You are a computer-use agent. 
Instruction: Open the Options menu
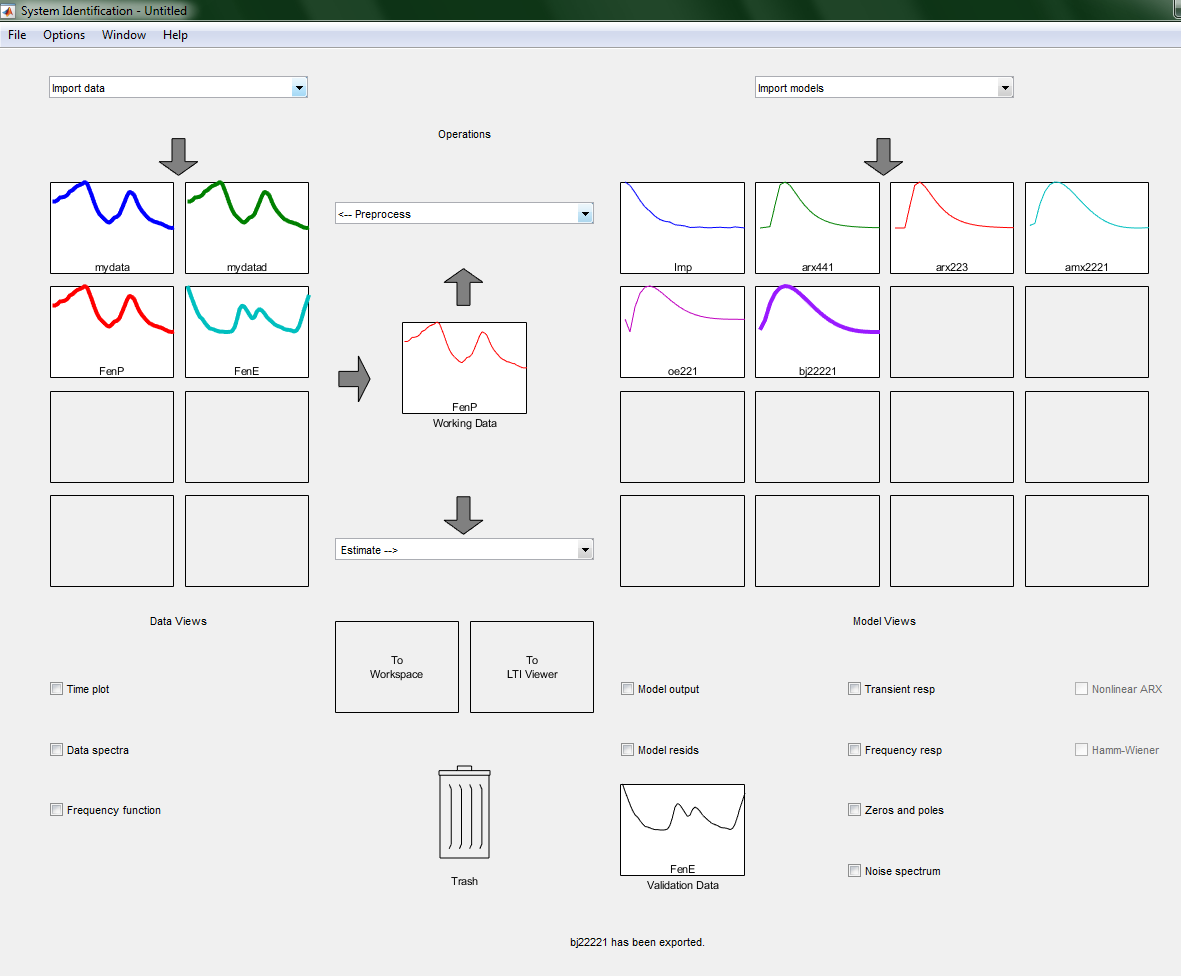coord(64,35)
